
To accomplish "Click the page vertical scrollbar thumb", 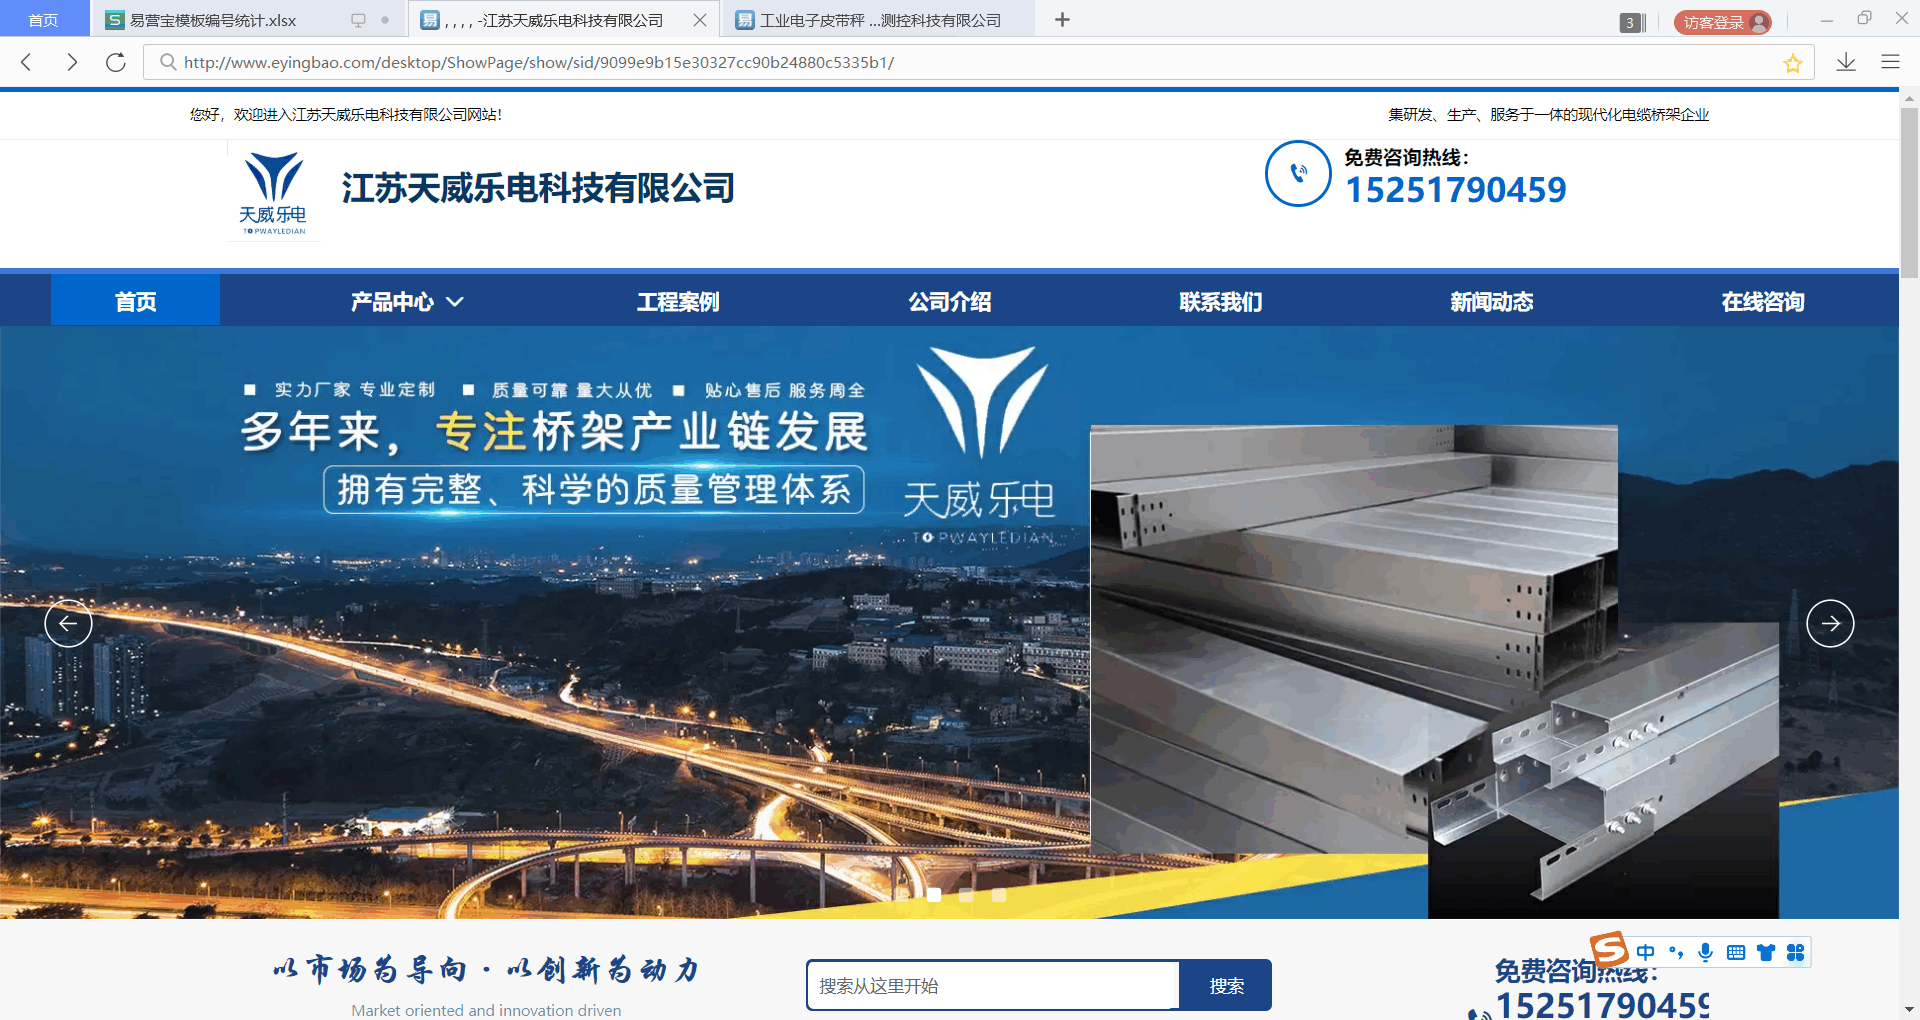I will (1909, 192).
